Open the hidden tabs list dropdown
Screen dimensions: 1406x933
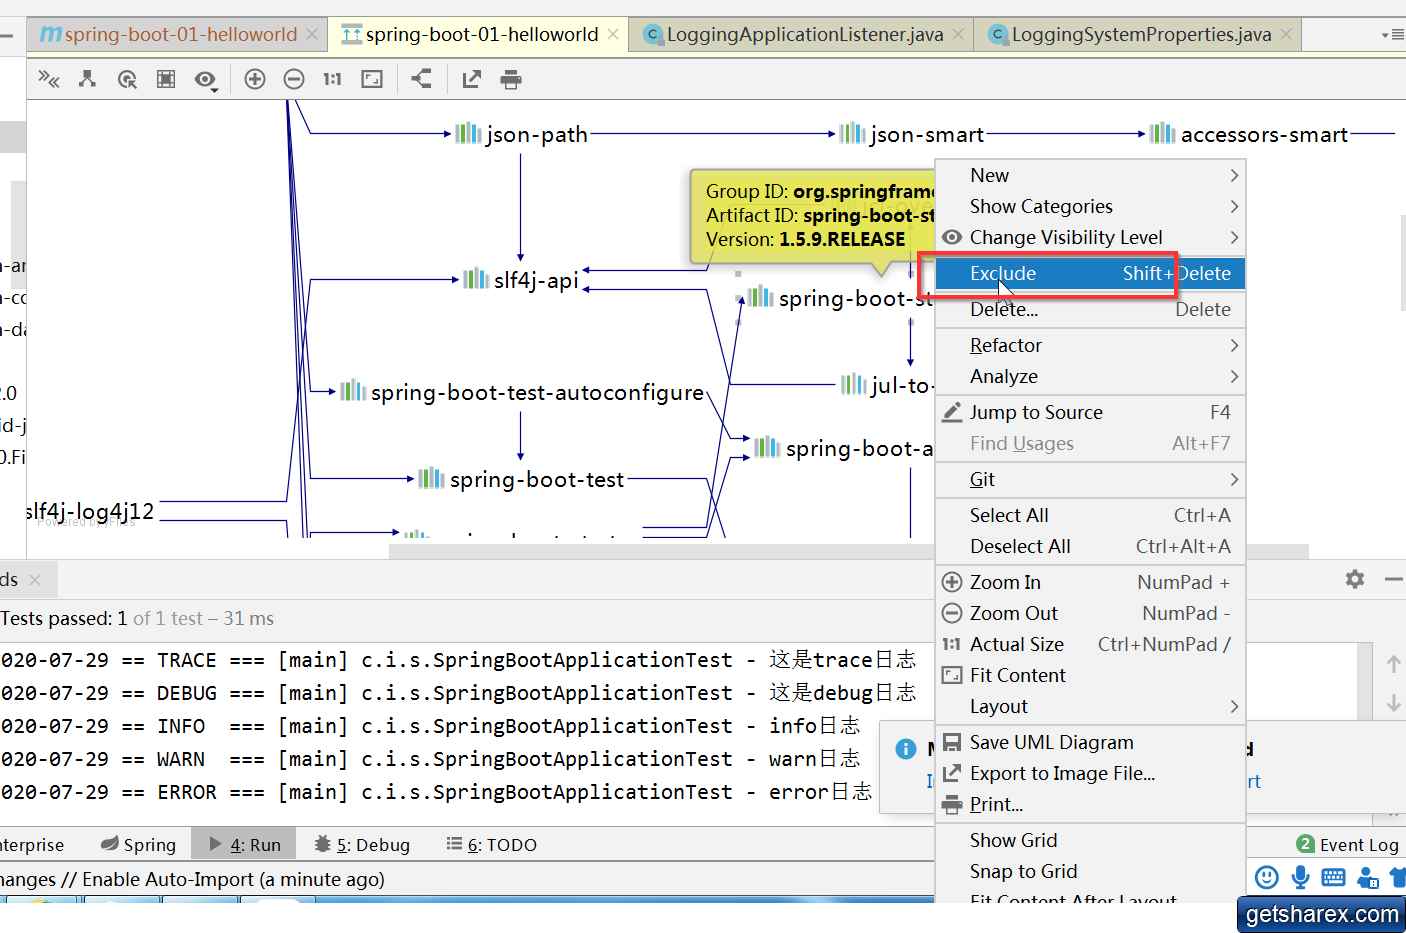pos(1392,34)
